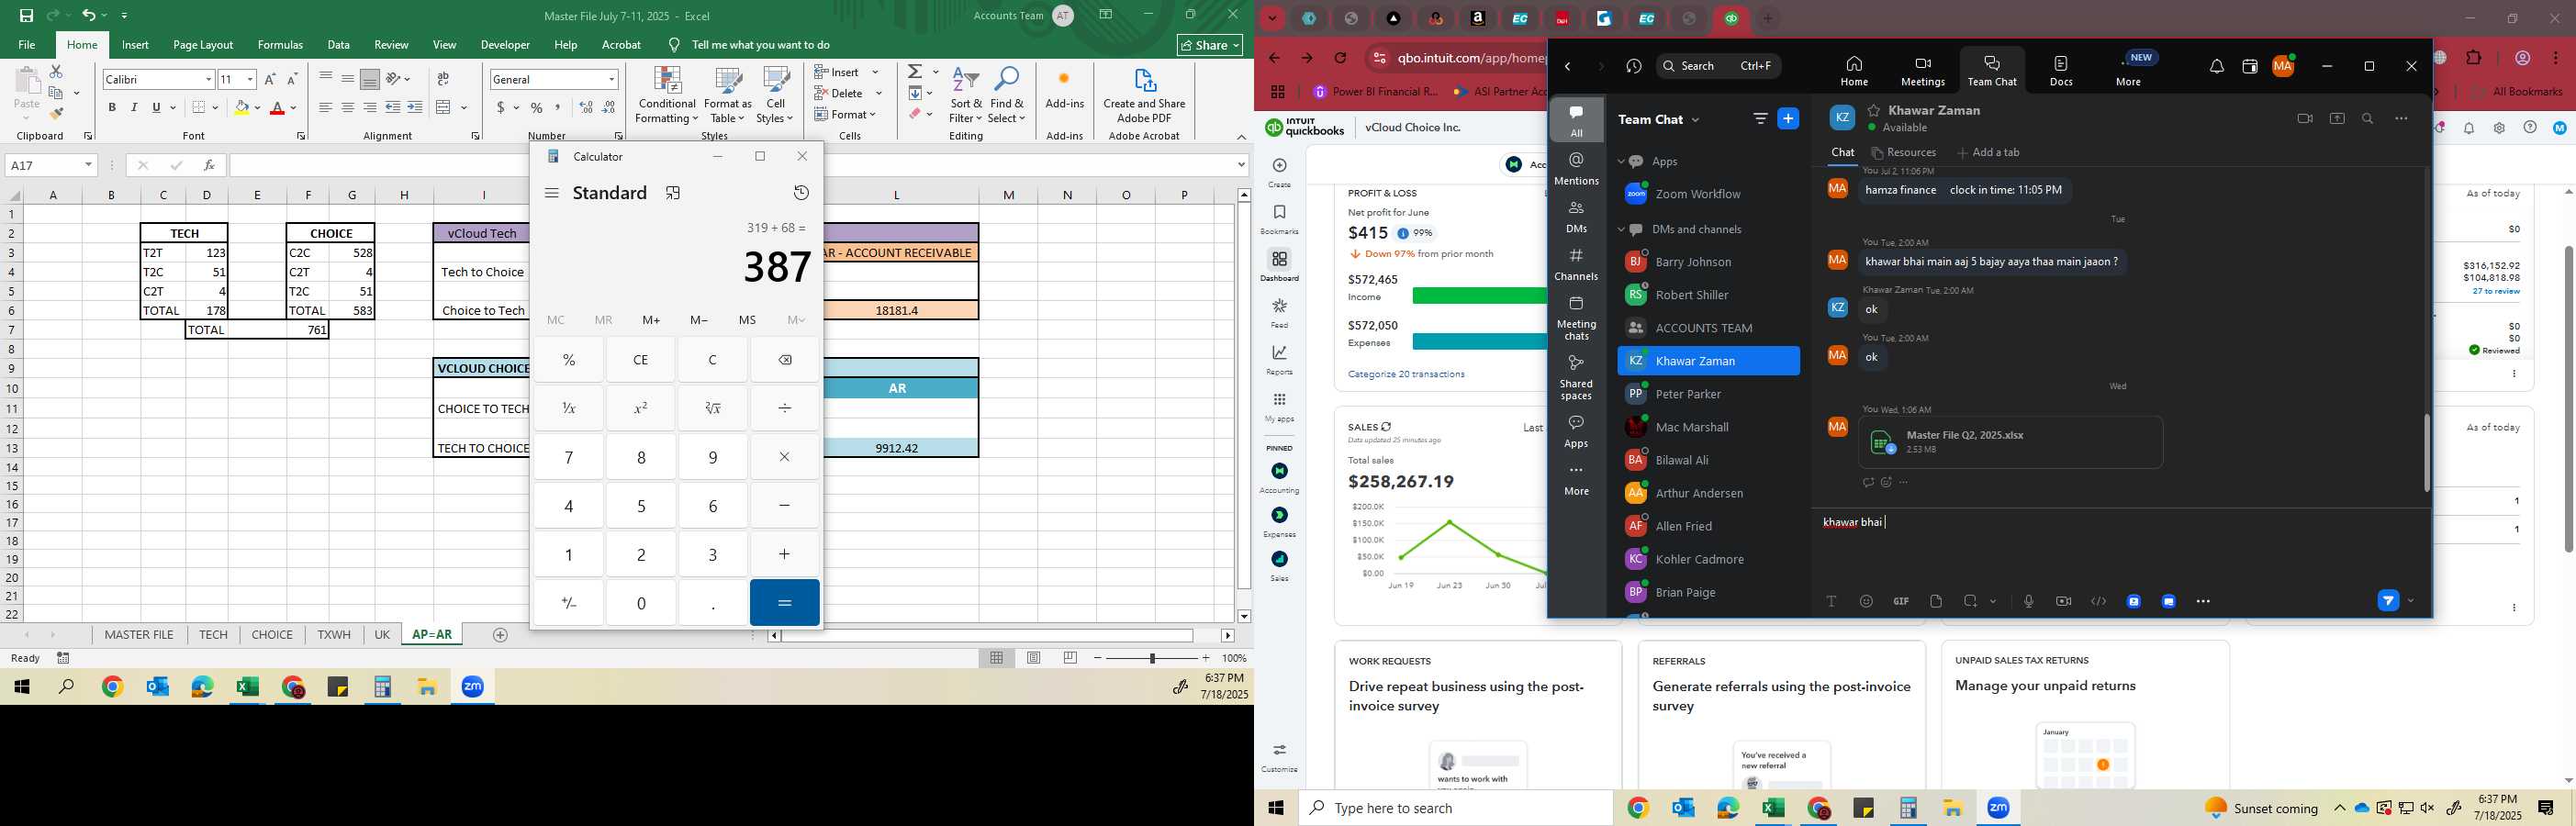Click the Calculator equals button
The width and height of the screenshot is (2576, 826).
coord(785,603)
